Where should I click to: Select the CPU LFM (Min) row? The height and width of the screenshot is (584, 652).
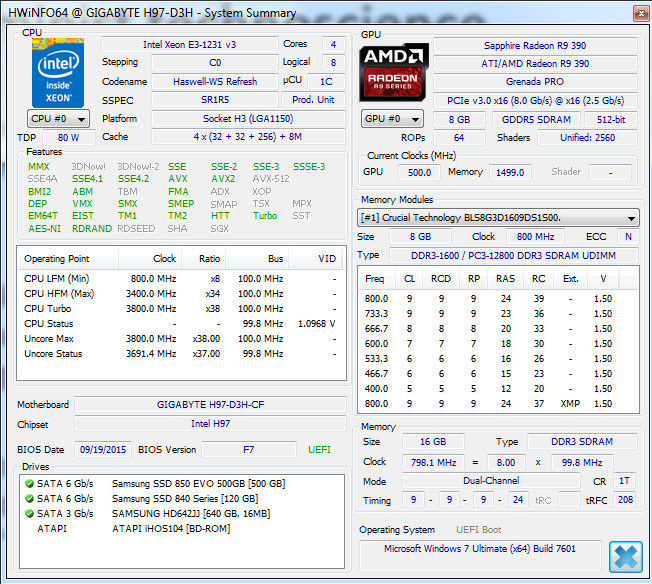180,279
